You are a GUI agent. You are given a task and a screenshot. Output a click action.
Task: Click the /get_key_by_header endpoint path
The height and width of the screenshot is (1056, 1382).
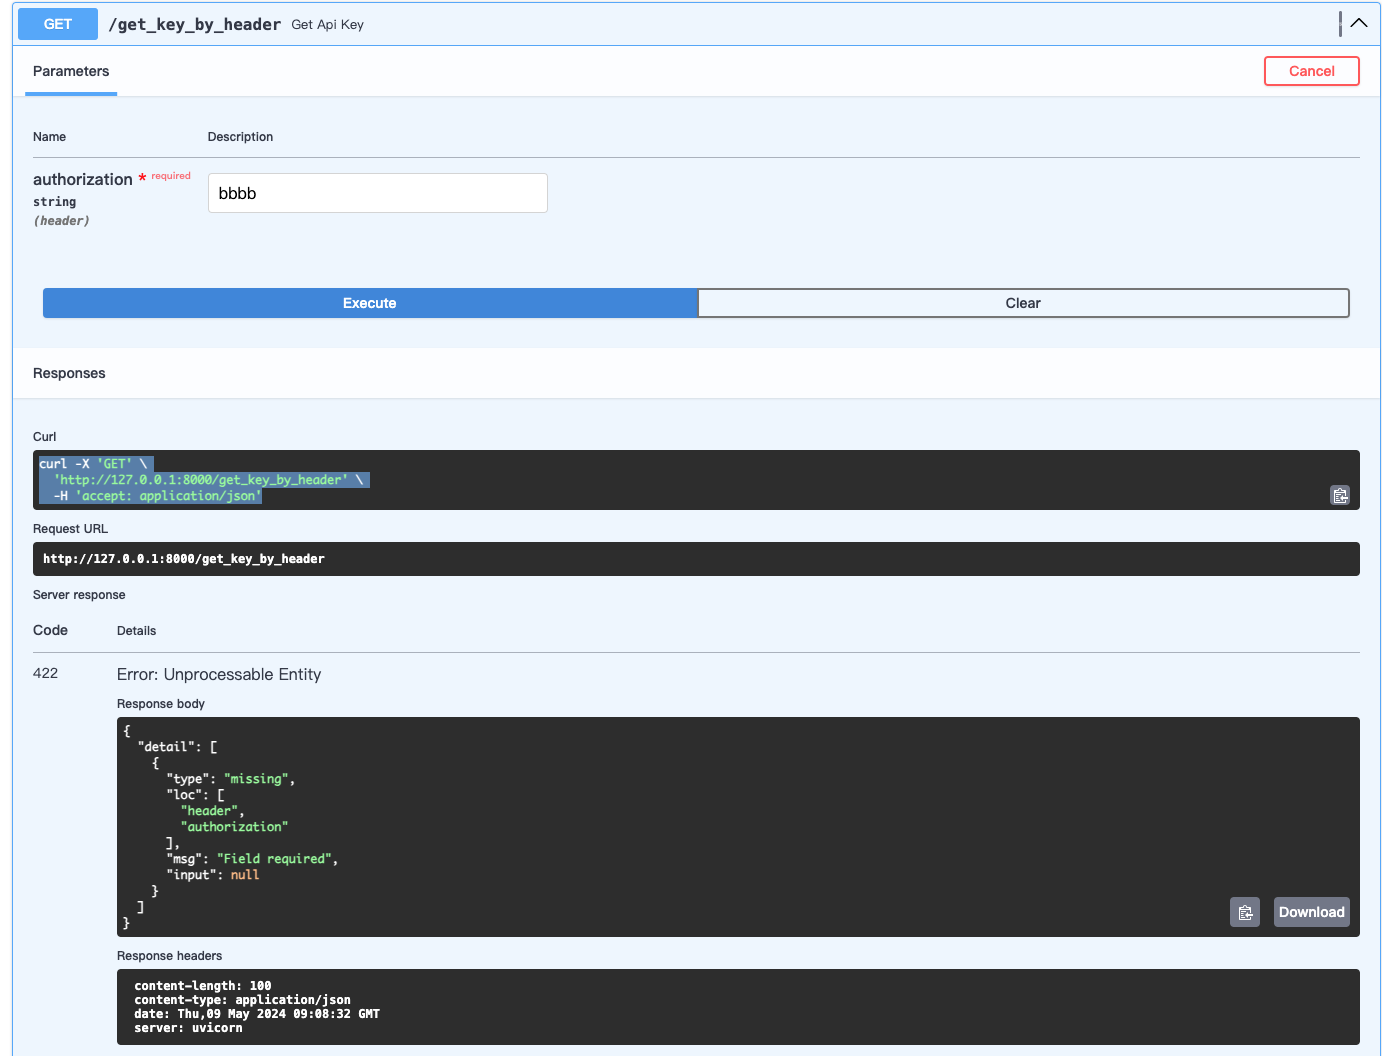click(195, 24)
